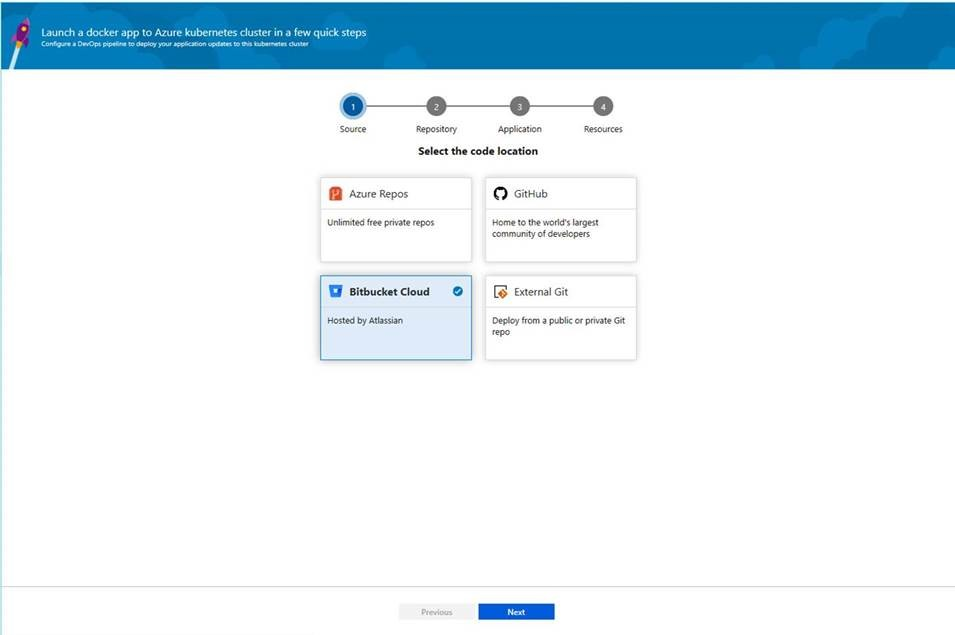
Task: Select the Azure Repos source option
Action: click(395, 218)
